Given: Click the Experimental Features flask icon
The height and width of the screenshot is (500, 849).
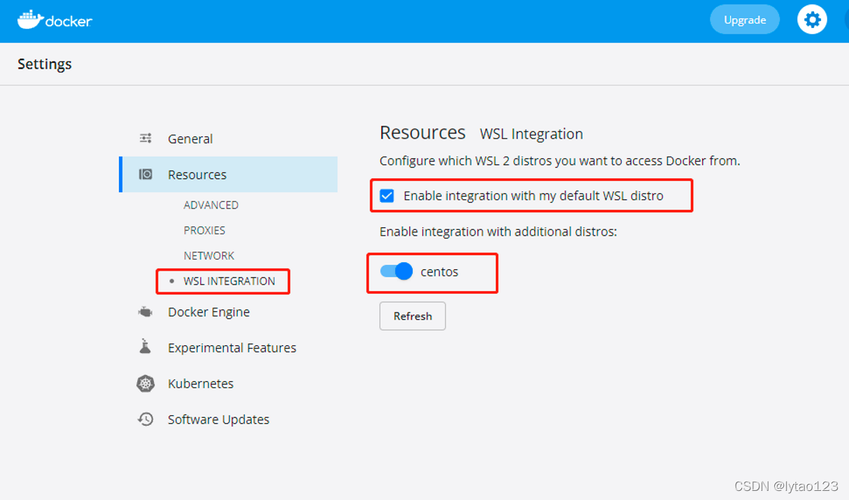Looking at the screenshot, I should [145, 347].
